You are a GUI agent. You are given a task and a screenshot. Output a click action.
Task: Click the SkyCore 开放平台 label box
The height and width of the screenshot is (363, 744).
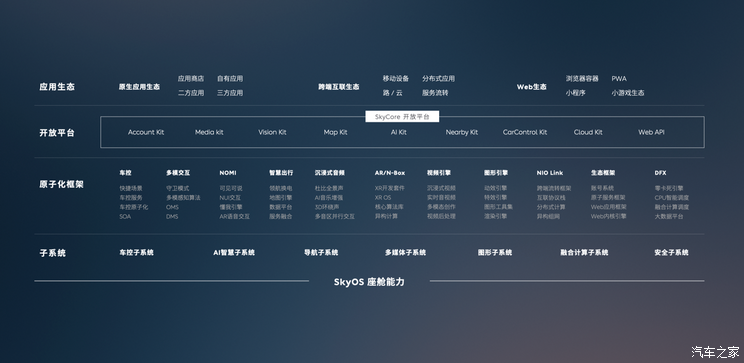(402, 117)
